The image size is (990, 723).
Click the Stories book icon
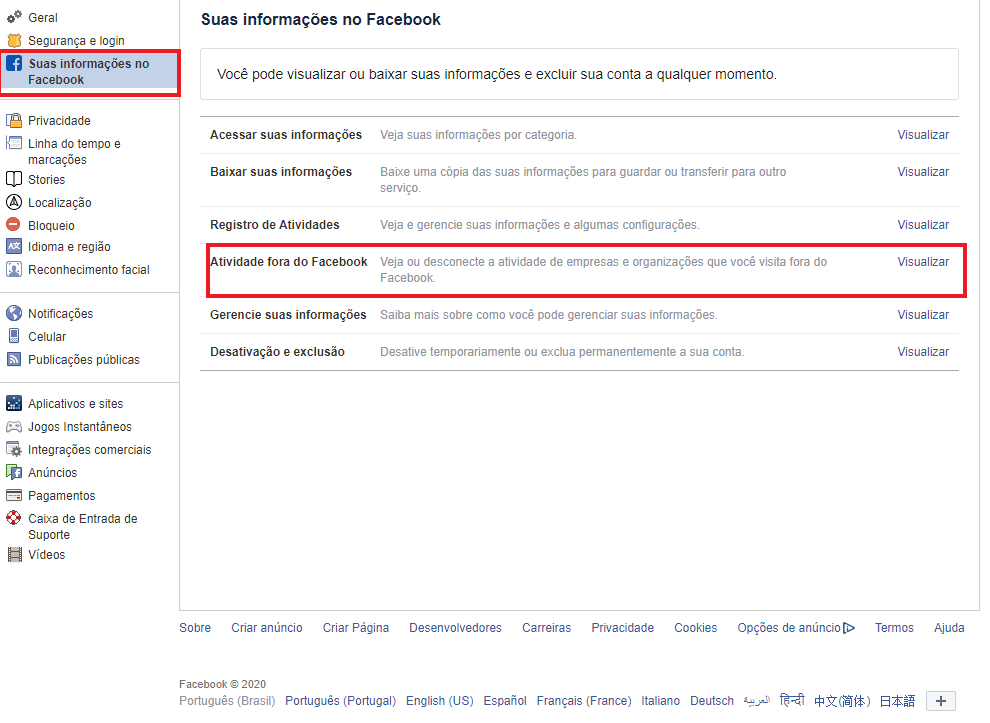click(14, 179)
